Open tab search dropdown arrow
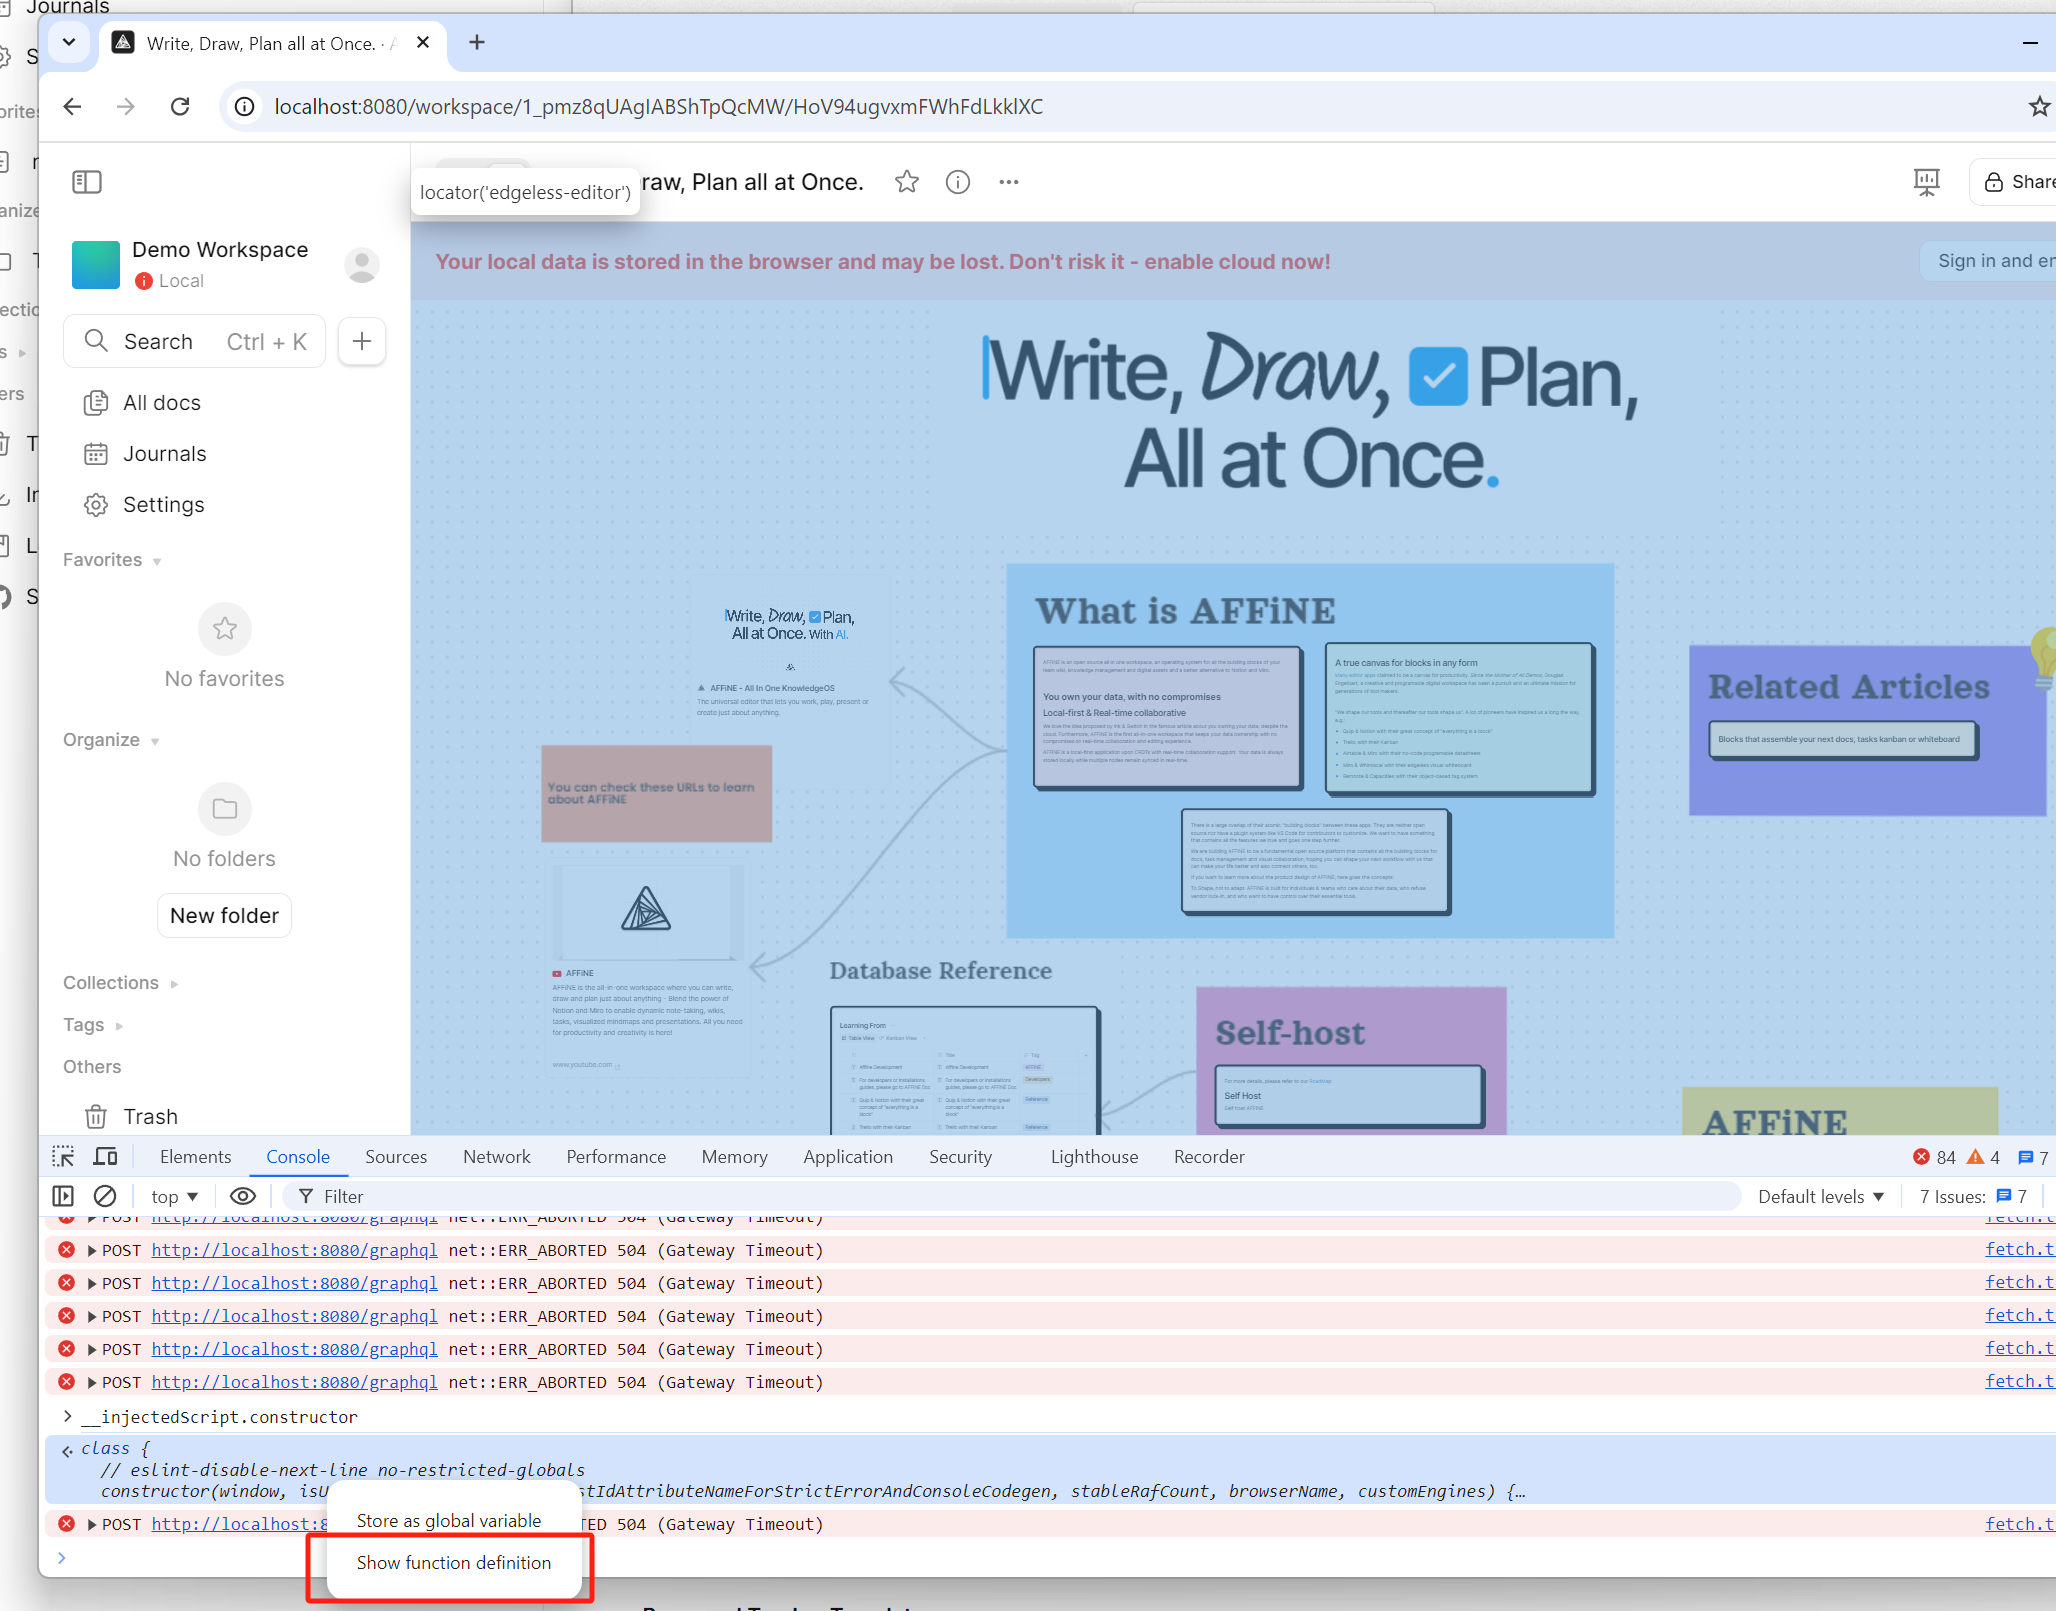This screenshot has width=2056, height=1611. [69, 43]
